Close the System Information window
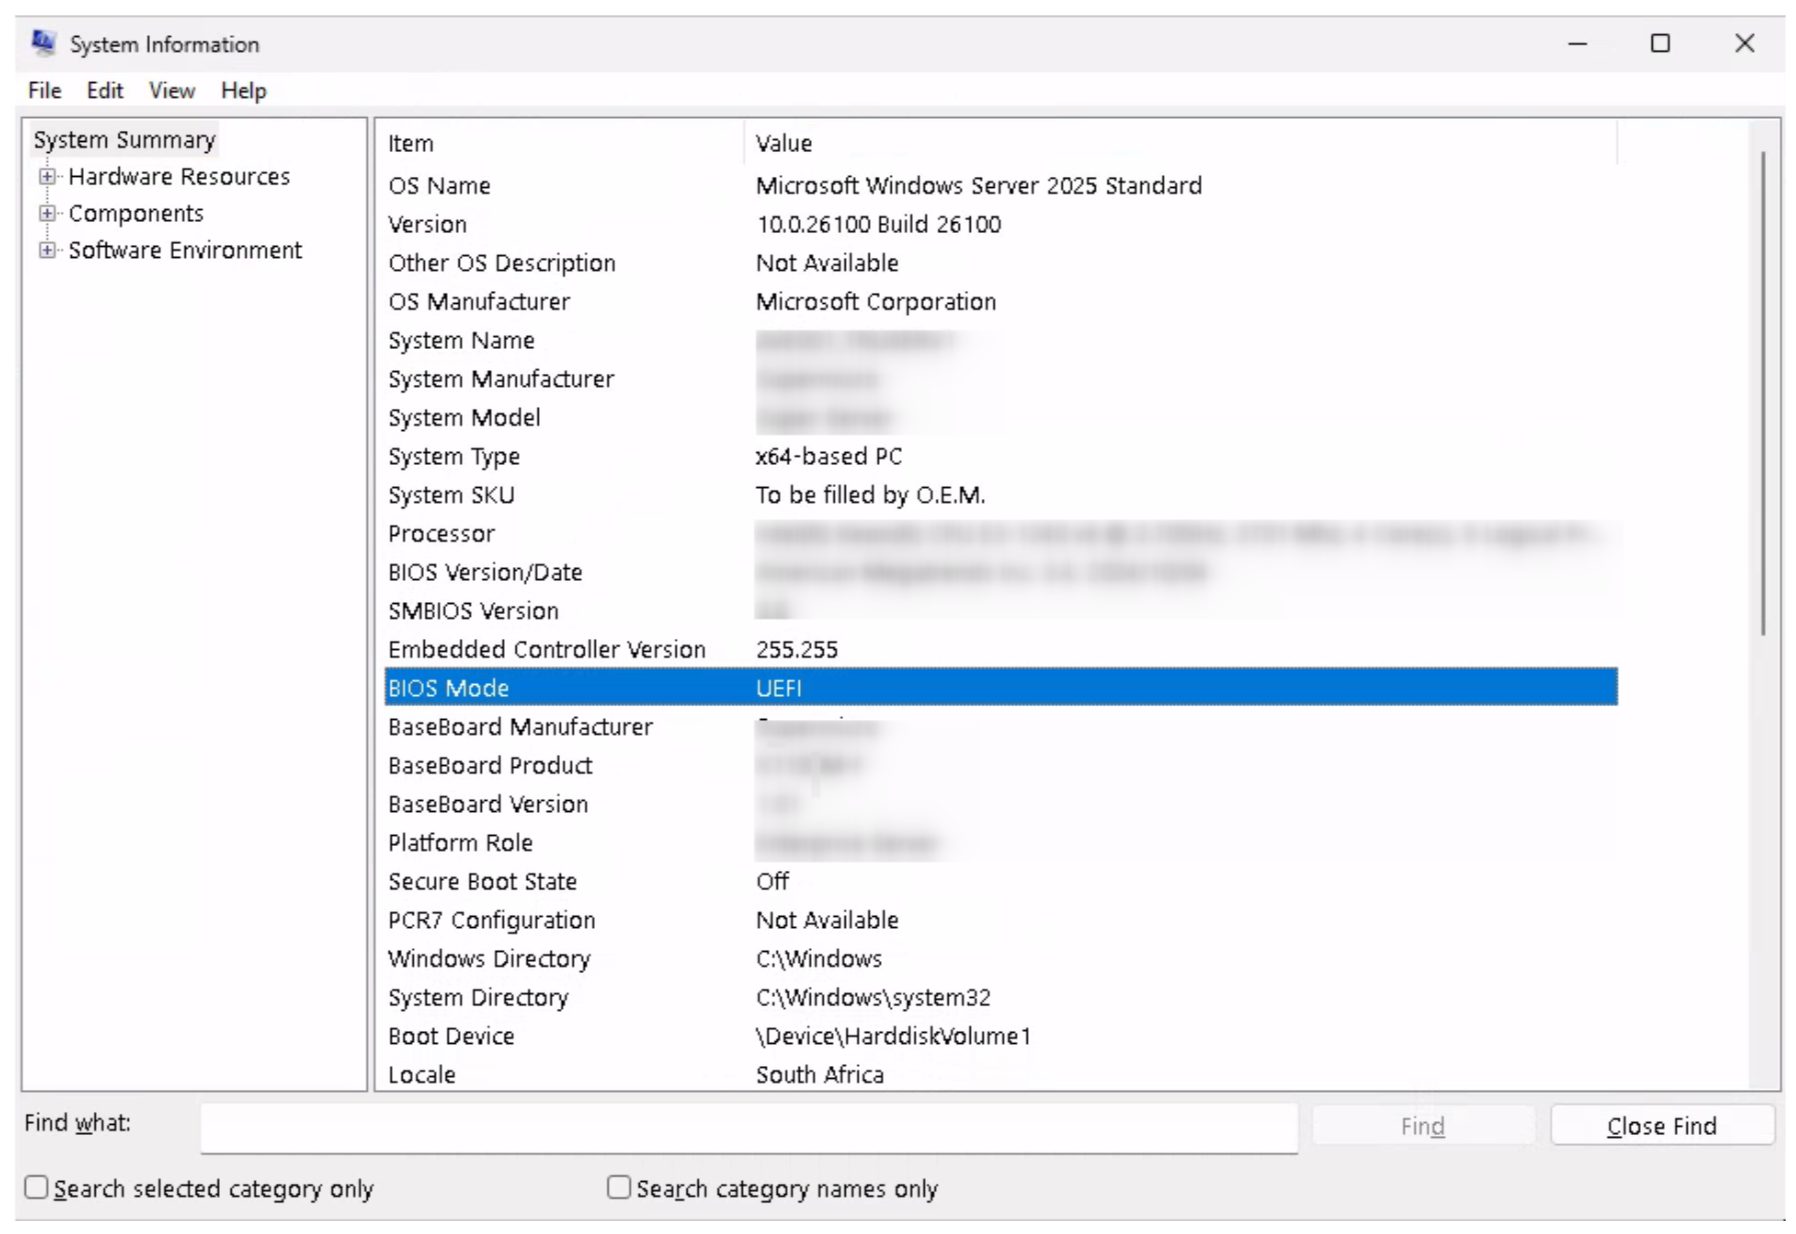Screen dimensions: 1796x1234 click(1744, 44)
